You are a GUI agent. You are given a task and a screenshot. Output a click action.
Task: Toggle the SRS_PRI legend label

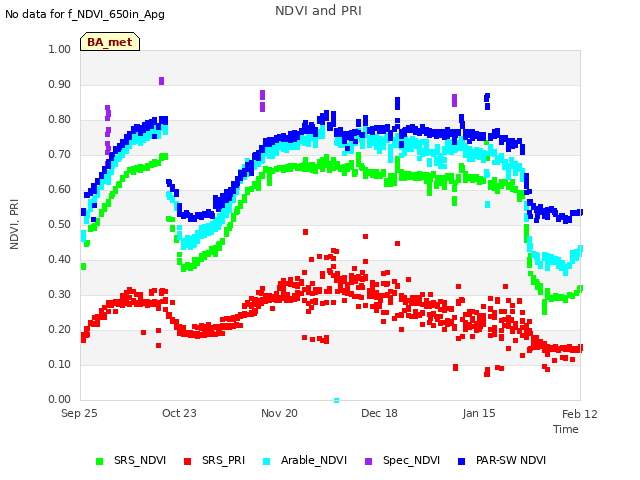point(223,460)
